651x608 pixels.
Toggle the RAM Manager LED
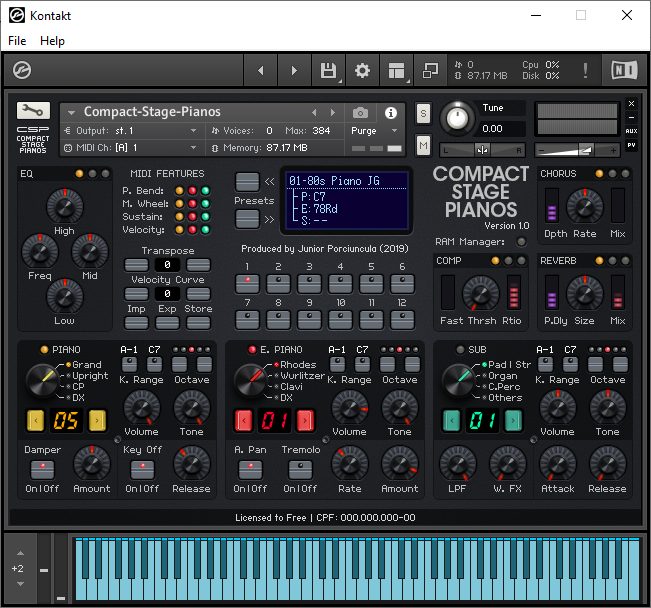521,241
